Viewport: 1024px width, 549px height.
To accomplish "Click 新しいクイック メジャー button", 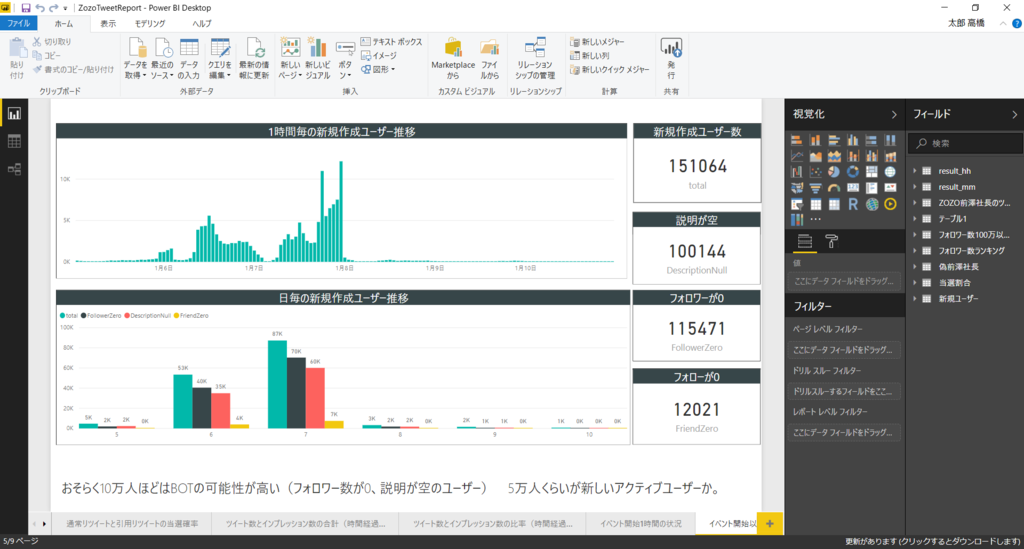I will (x=610, y=69).
